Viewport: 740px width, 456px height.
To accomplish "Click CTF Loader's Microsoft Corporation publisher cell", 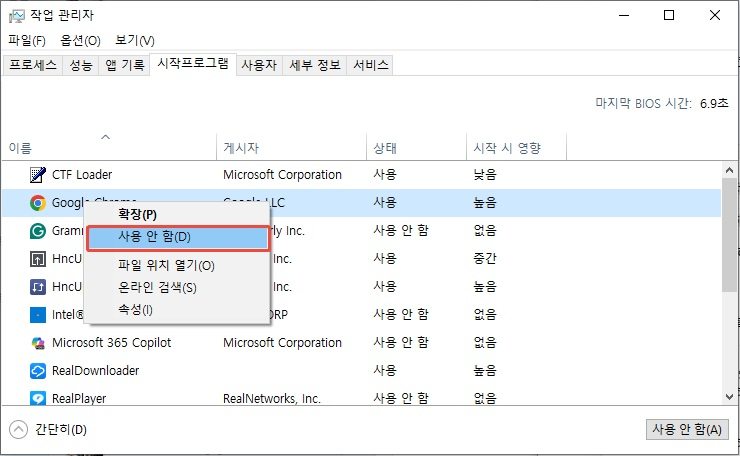I will [x=282, y=175].
